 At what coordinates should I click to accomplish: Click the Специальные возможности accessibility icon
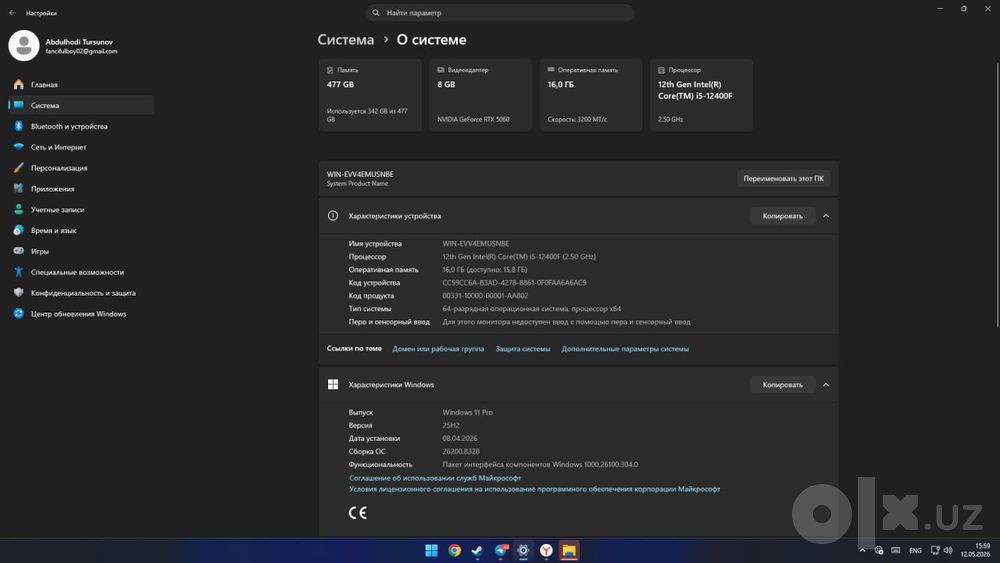18,272
